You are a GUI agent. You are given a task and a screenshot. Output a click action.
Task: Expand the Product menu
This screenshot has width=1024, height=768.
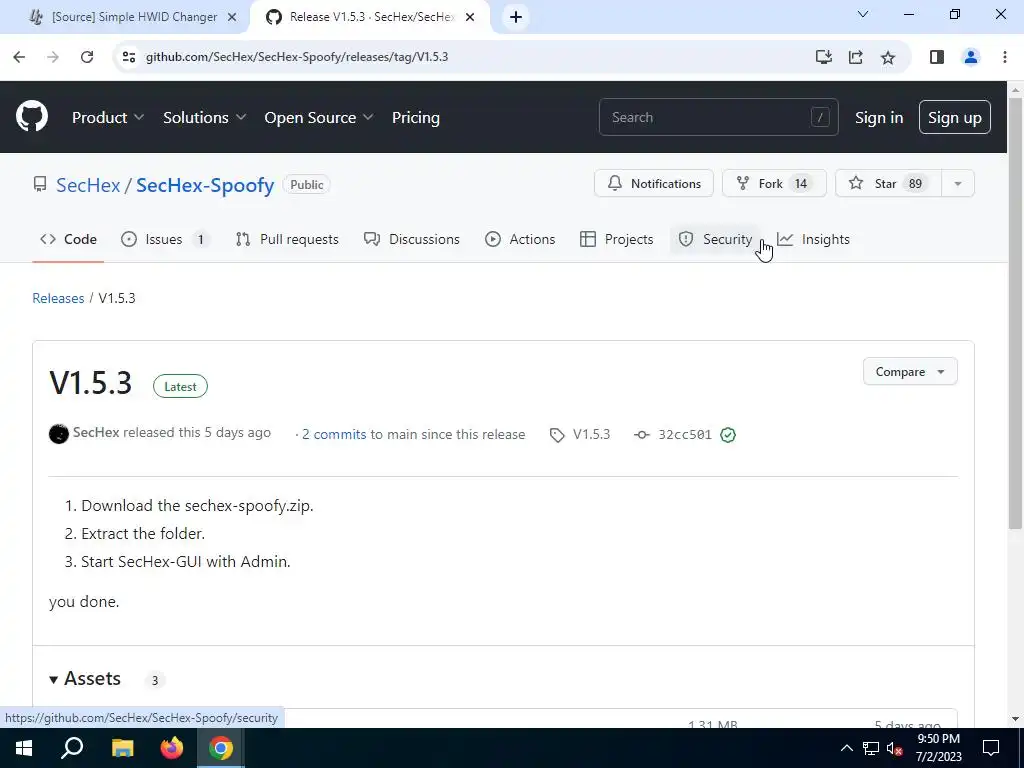108,118
